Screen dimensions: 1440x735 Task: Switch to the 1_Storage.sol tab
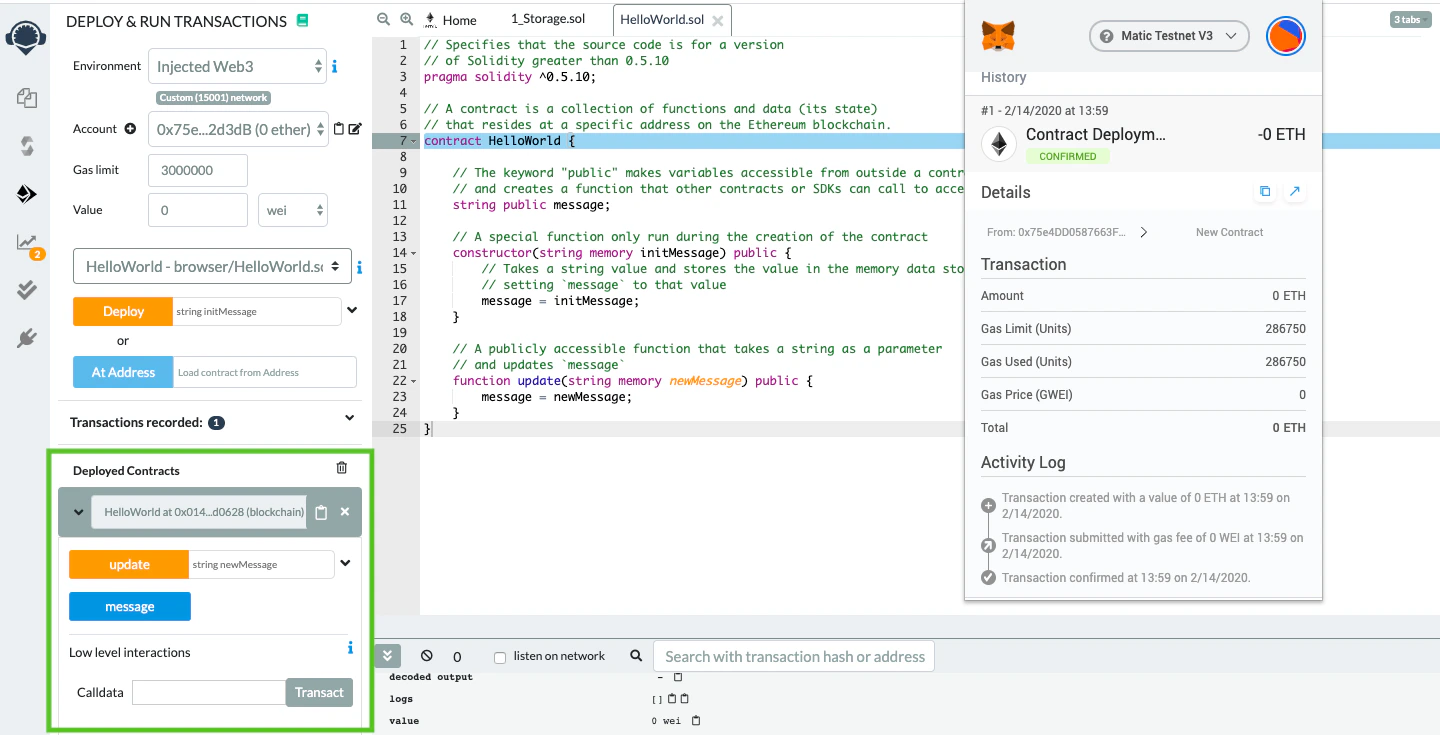tap(546, 19)
